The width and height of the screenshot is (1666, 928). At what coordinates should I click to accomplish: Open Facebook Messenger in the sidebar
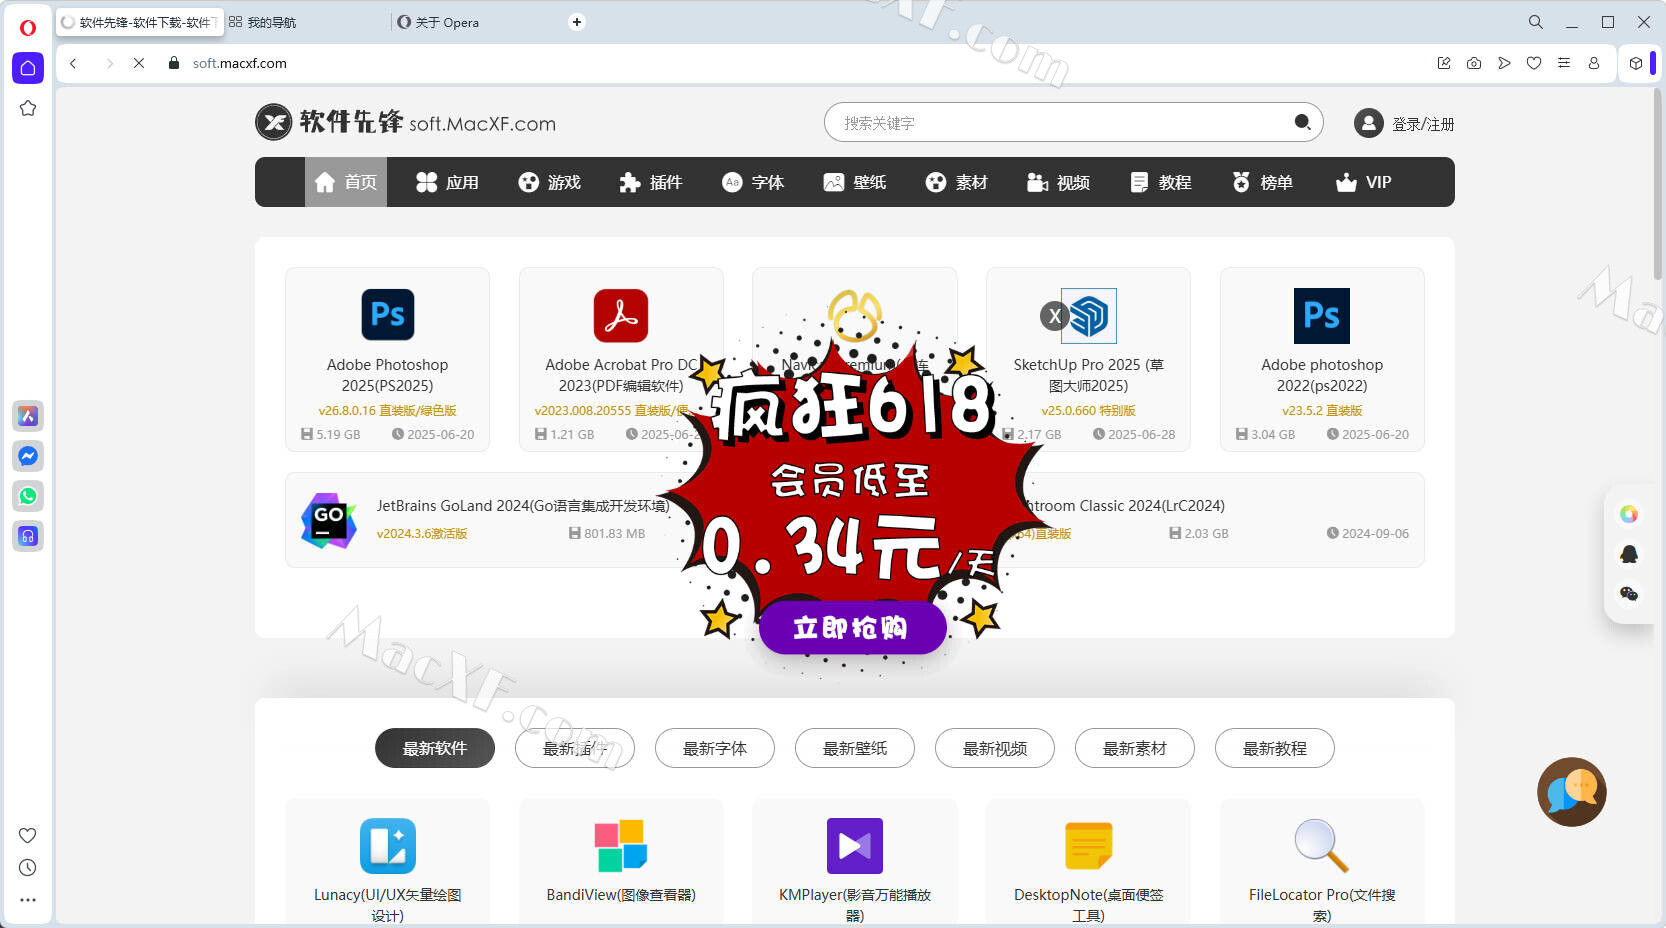pyautogui.click(x=28, y=456)
